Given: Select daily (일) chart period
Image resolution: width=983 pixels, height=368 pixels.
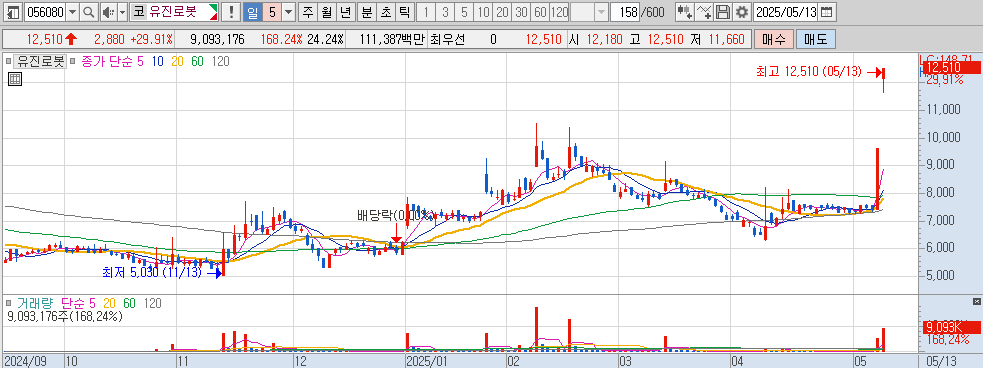Looking at the screenshot, I should [252, 11].
